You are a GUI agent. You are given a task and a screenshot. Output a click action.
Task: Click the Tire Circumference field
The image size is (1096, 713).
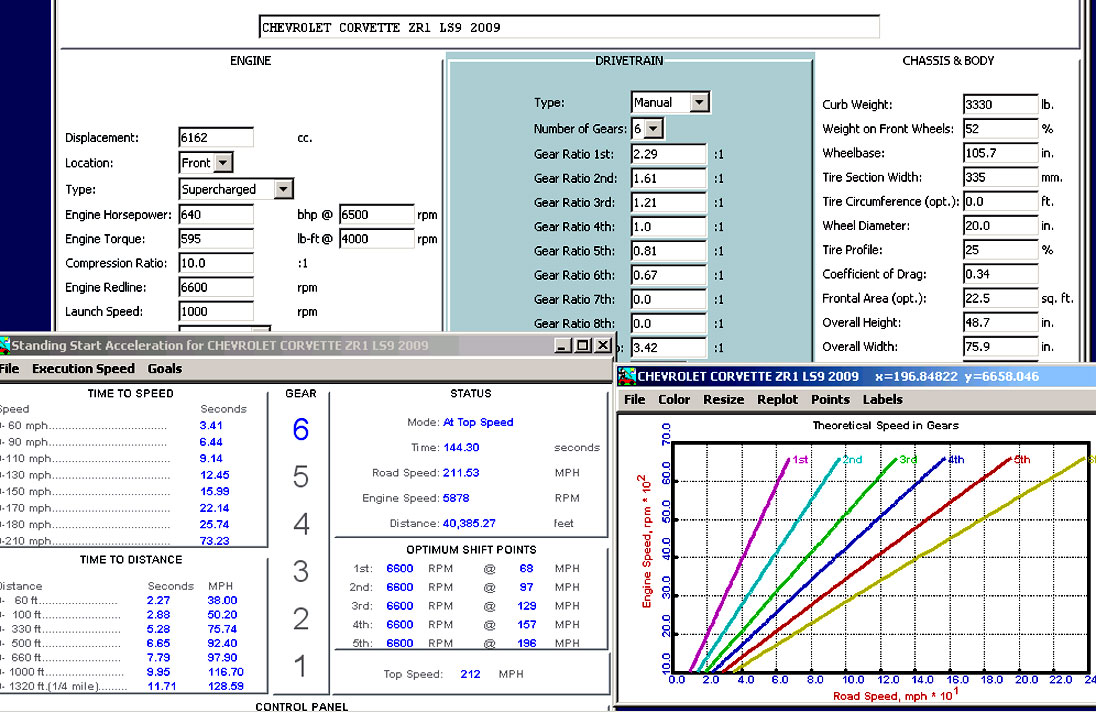1000,201
